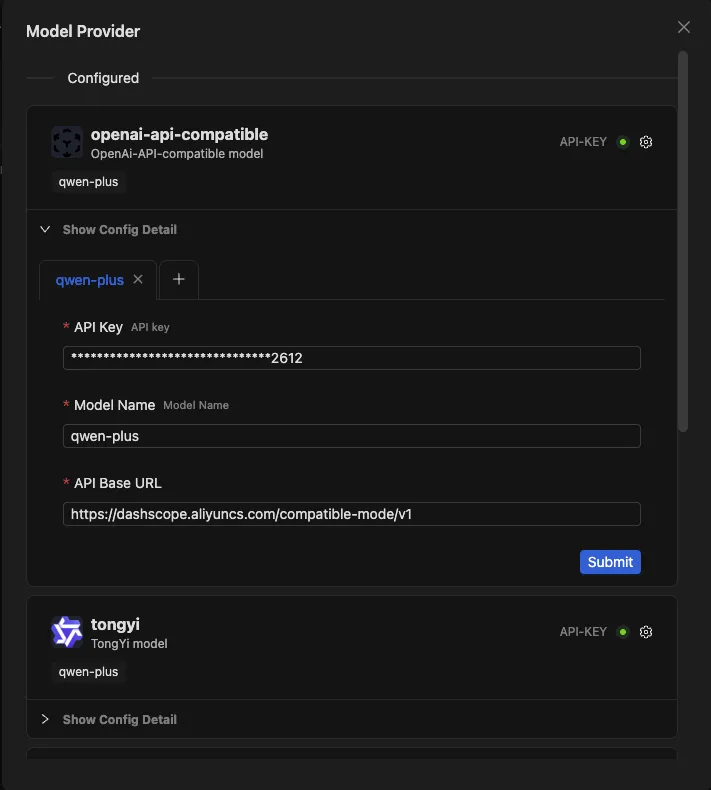Click green status dot of openai-api-compatible
The image size is (711, 790).
(623, 142)
